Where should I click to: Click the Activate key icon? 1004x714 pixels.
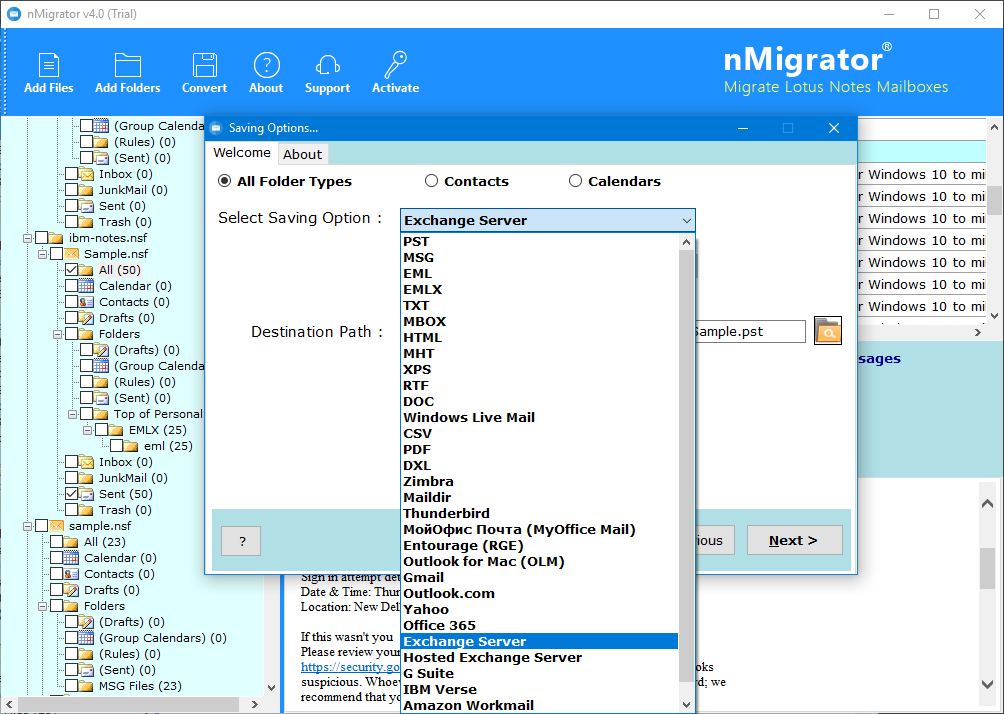[396, 65]
